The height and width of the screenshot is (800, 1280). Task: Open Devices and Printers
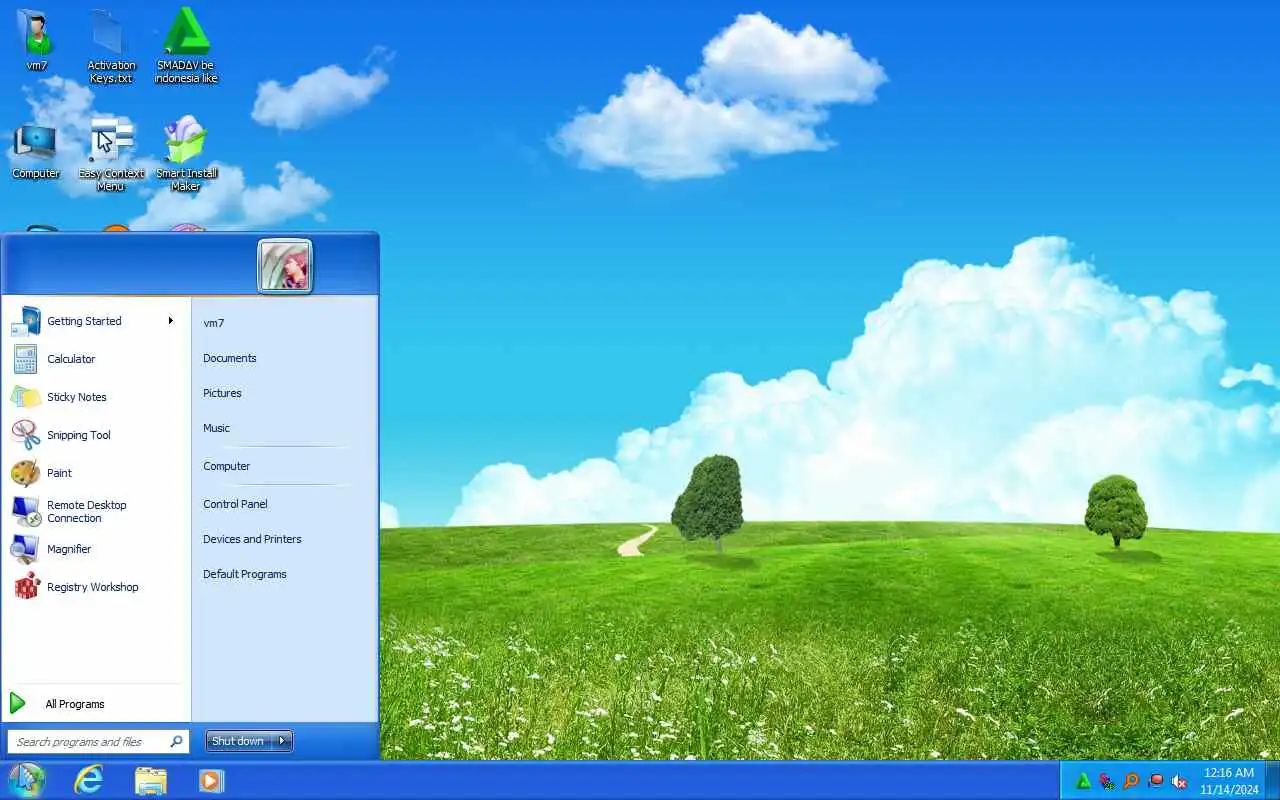(x=252, y=539)
